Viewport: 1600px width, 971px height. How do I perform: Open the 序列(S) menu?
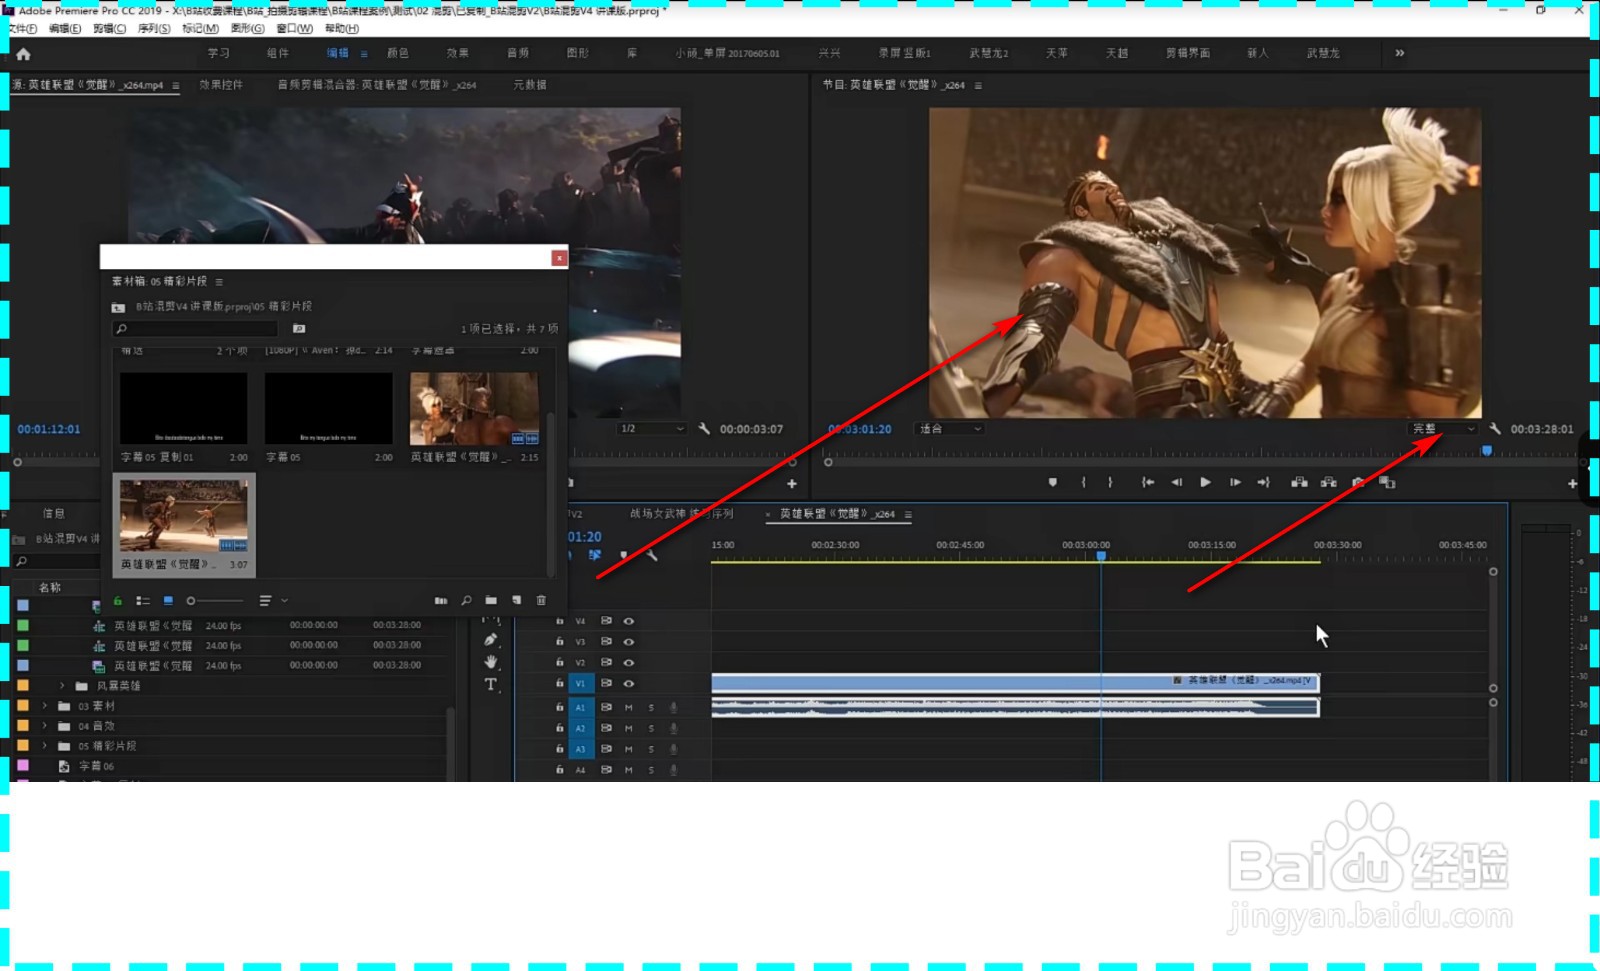(154, 28)
